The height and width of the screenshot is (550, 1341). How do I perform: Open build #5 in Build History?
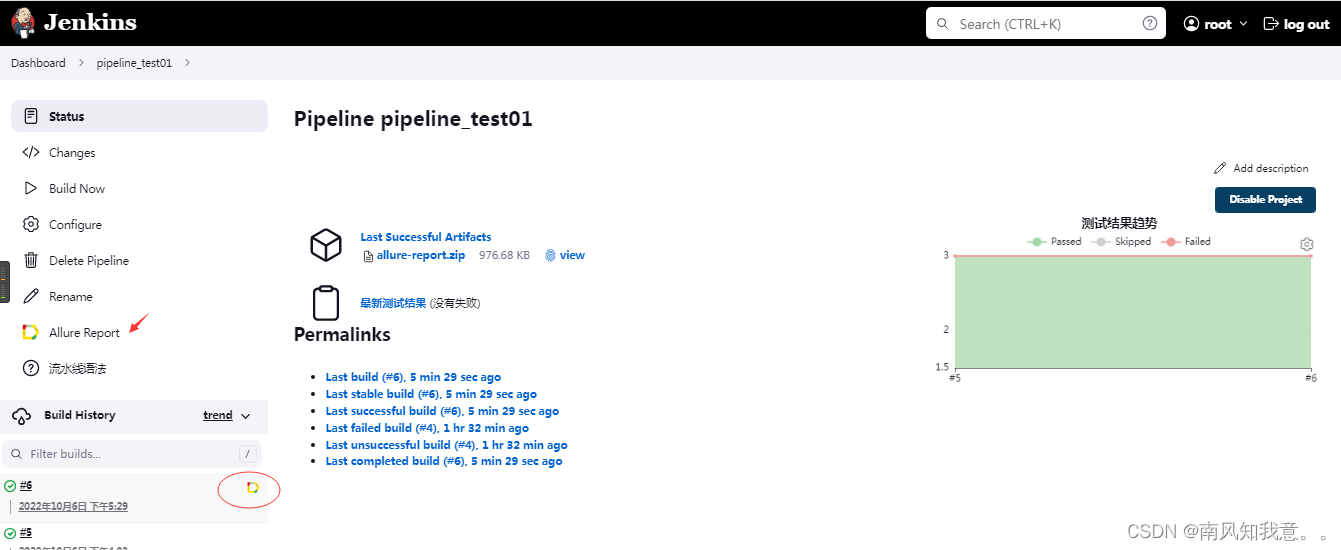pos(26,532)
